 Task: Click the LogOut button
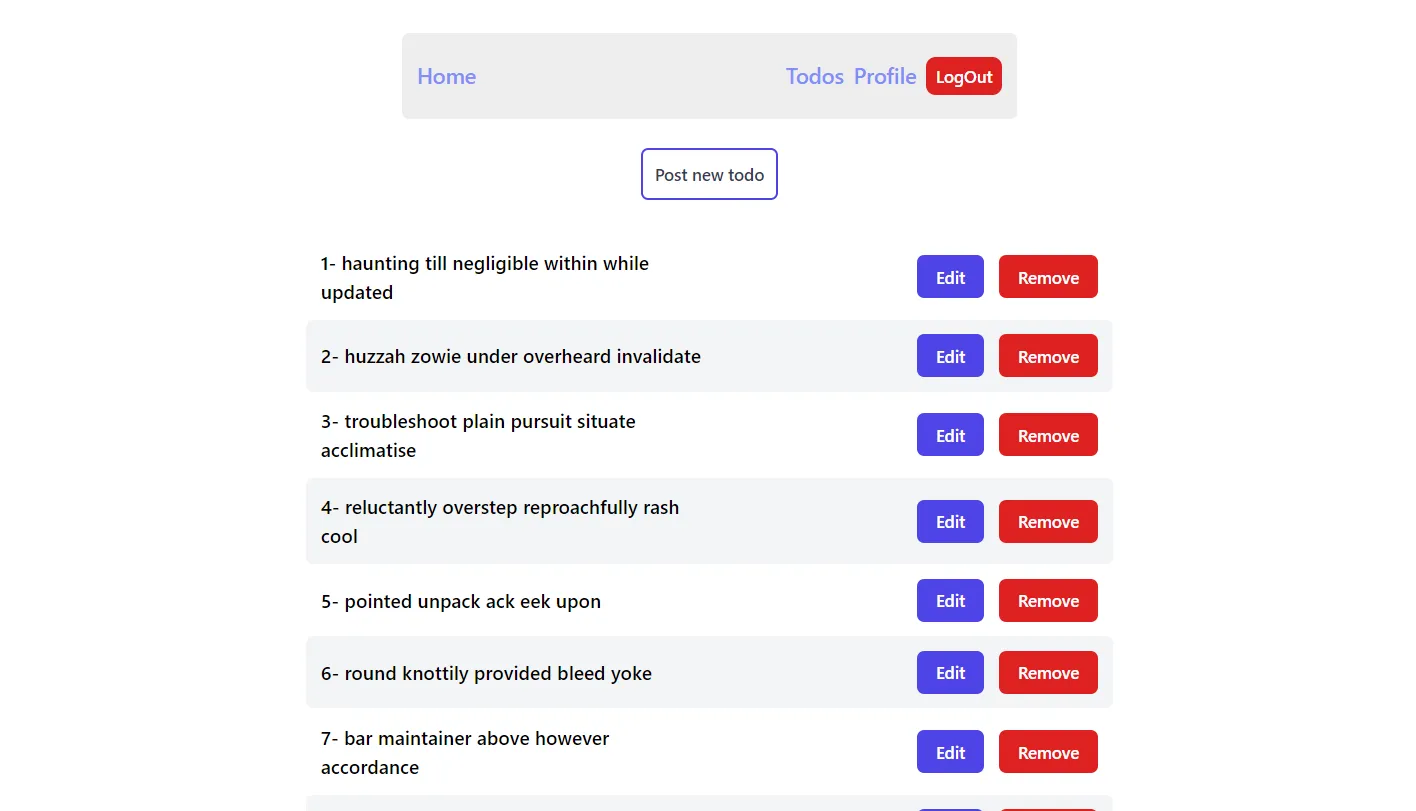(963, 76)
